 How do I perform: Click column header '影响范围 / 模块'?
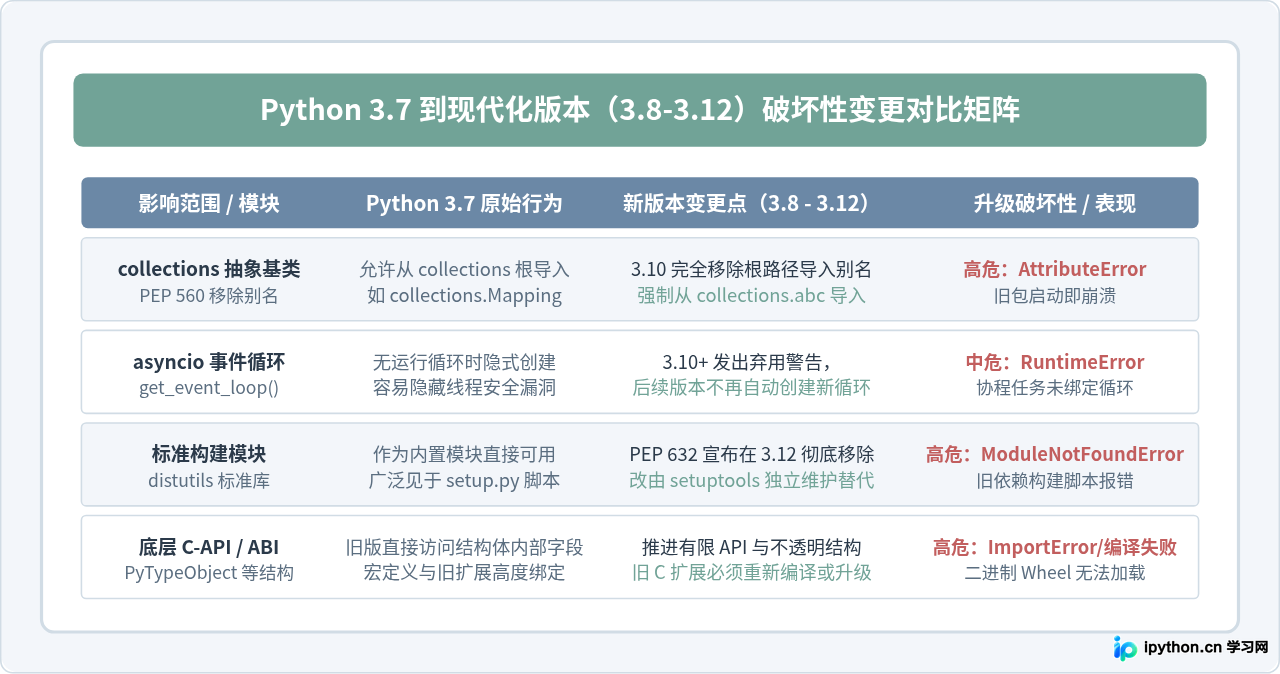pyautogui.click(x=209, y=204)
